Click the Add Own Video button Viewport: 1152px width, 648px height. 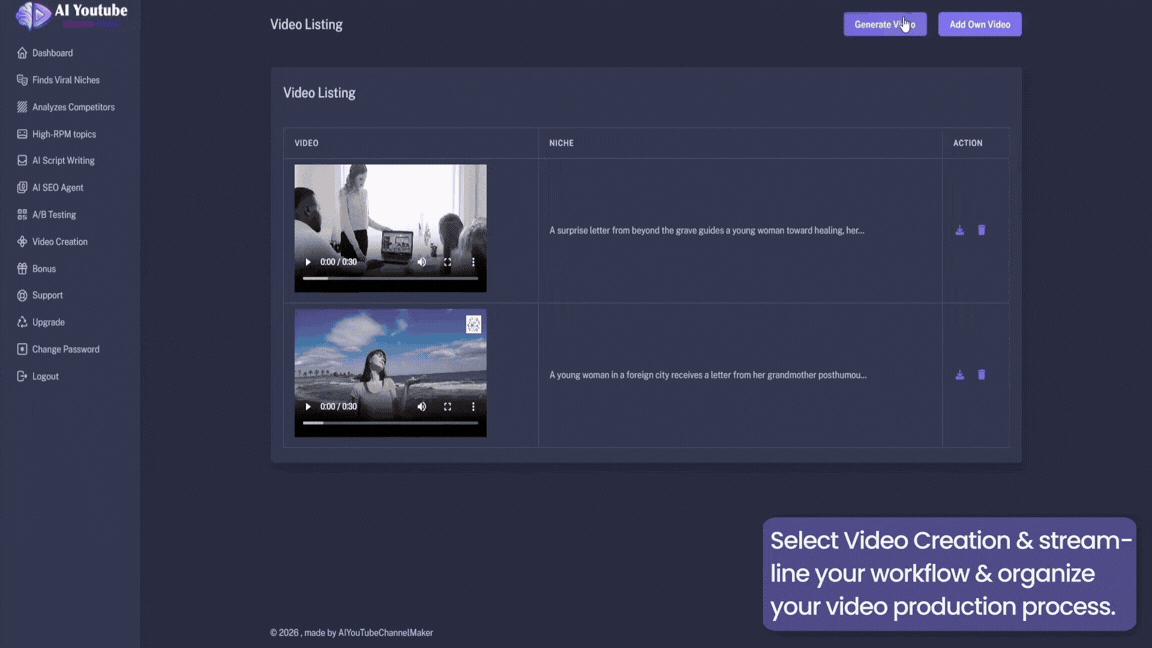click(x=979, y=23)
